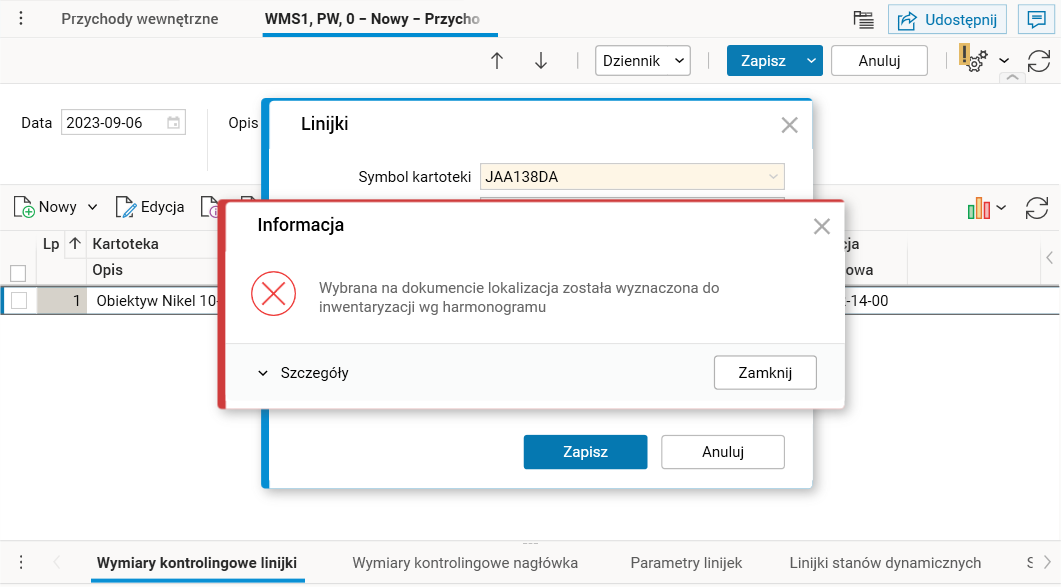Share the document via the Udostępnij button
Viewport: 1061px width, 587px height.
click(x=947, y=18)
